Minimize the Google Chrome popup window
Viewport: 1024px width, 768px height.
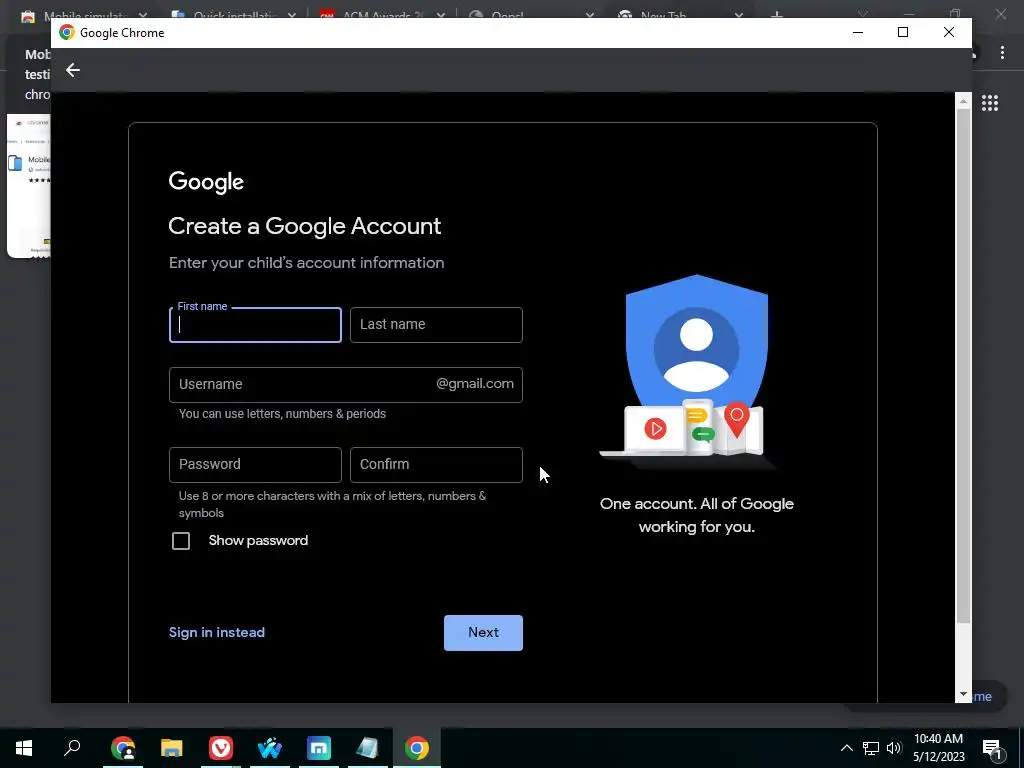tap(858, 32)
